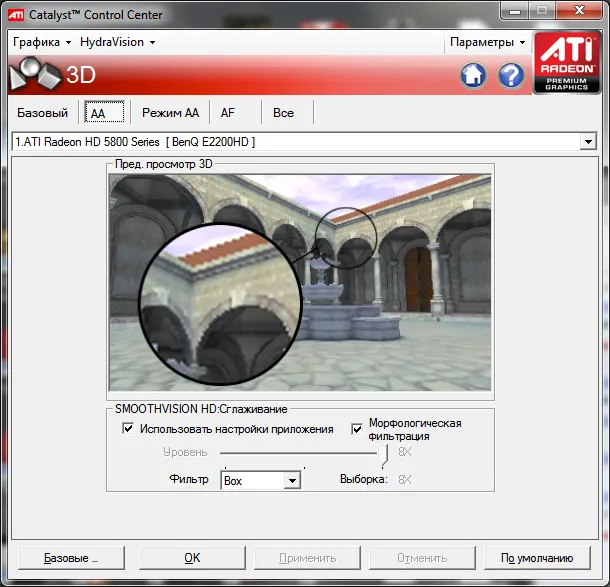
Task: Open the 'Параметры' dropdown menu
Action: [487, 42]
